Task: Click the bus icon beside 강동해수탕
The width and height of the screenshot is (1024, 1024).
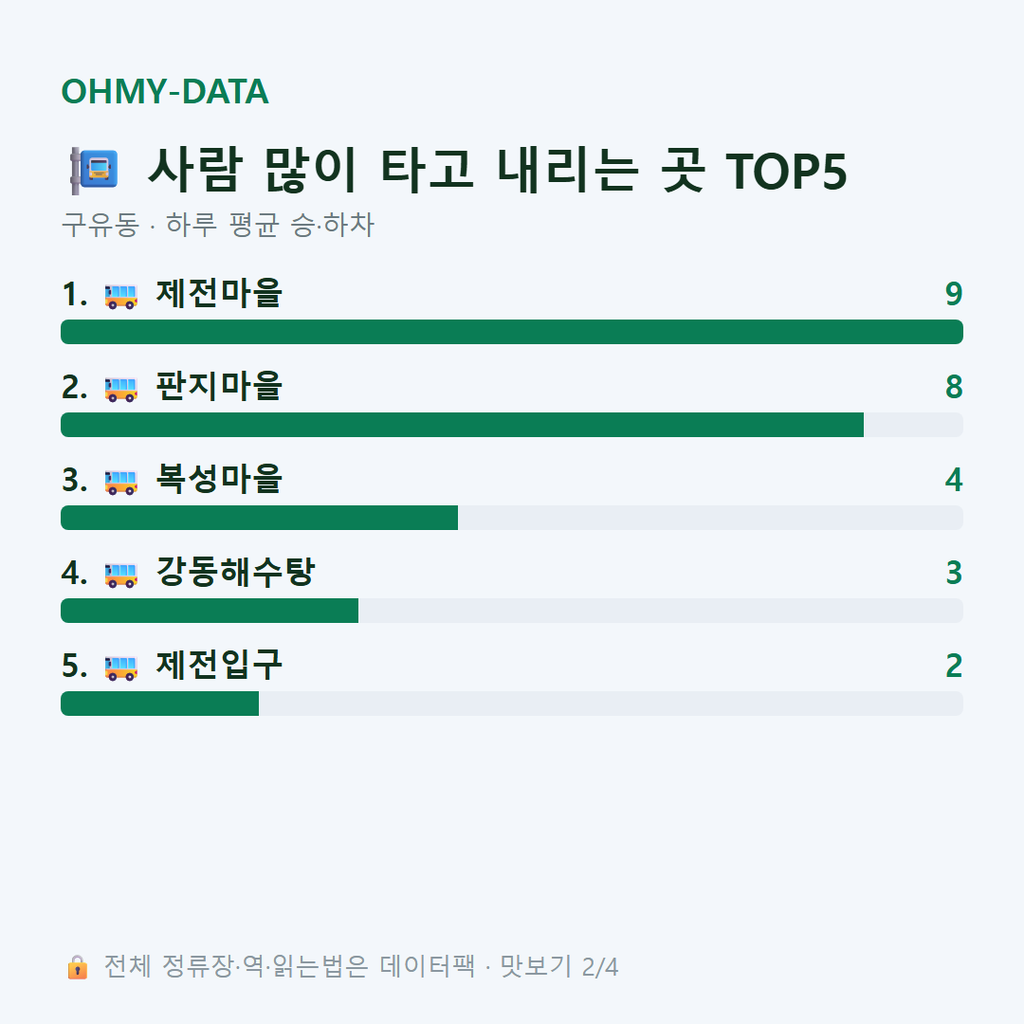Action: coord(121,575)
